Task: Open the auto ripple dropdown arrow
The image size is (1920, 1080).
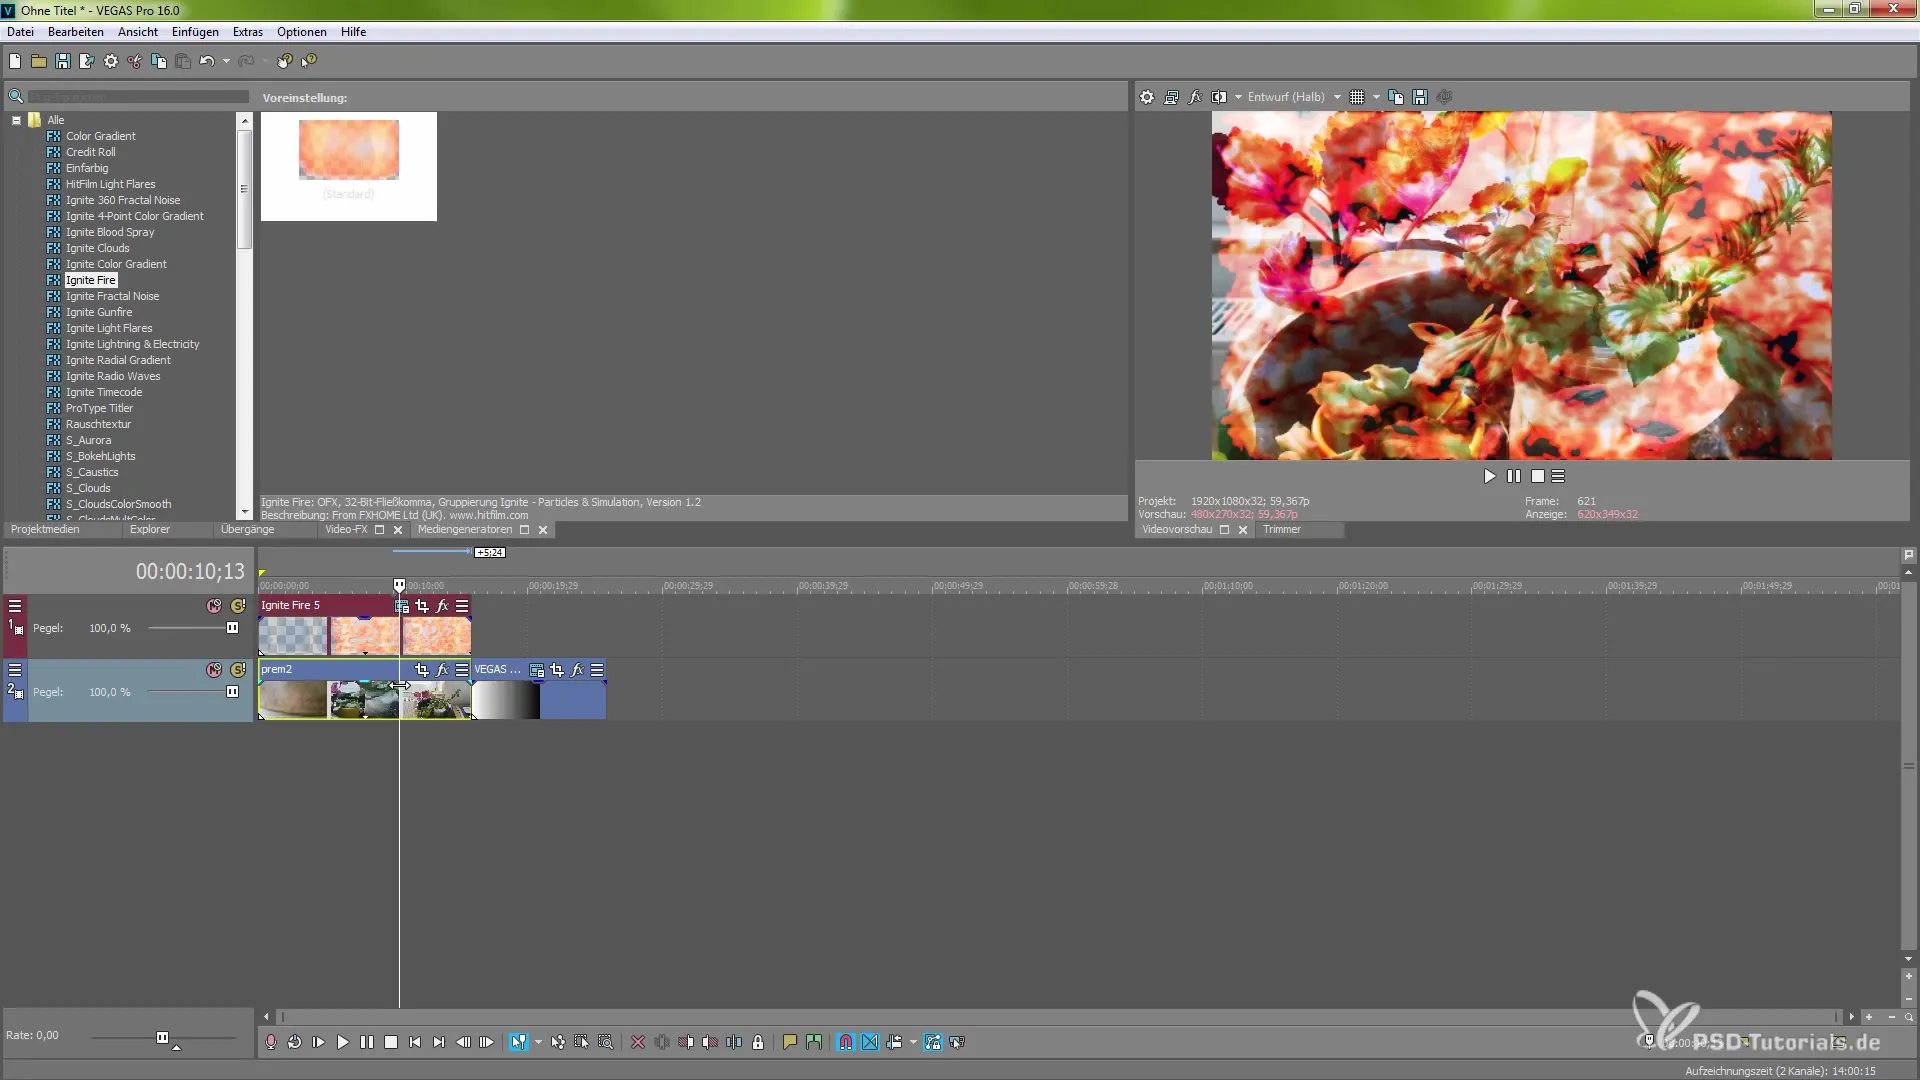Action: click(x=913, y=1042)
